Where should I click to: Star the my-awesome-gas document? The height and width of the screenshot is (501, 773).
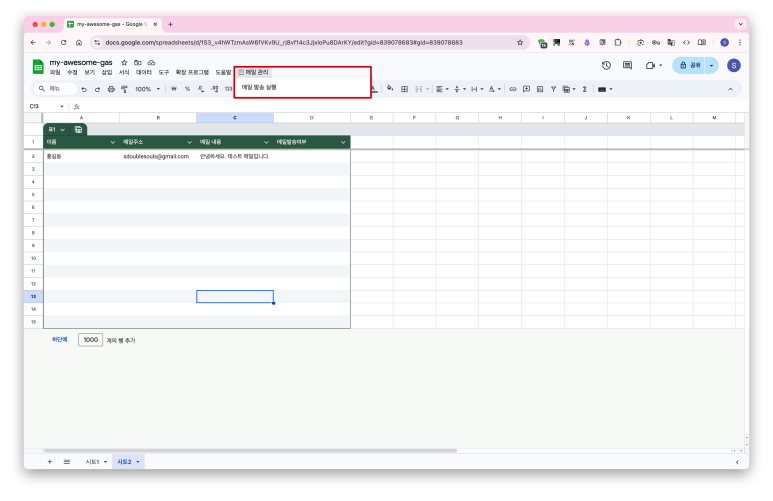click(x=124, y=62)
